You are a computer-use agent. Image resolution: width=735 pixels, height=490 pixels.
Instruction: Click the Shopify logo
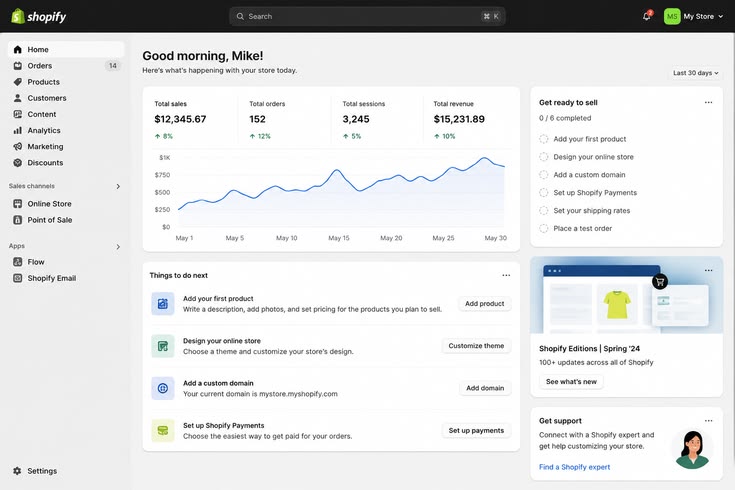pyautogui.click(x=38, y=16)
